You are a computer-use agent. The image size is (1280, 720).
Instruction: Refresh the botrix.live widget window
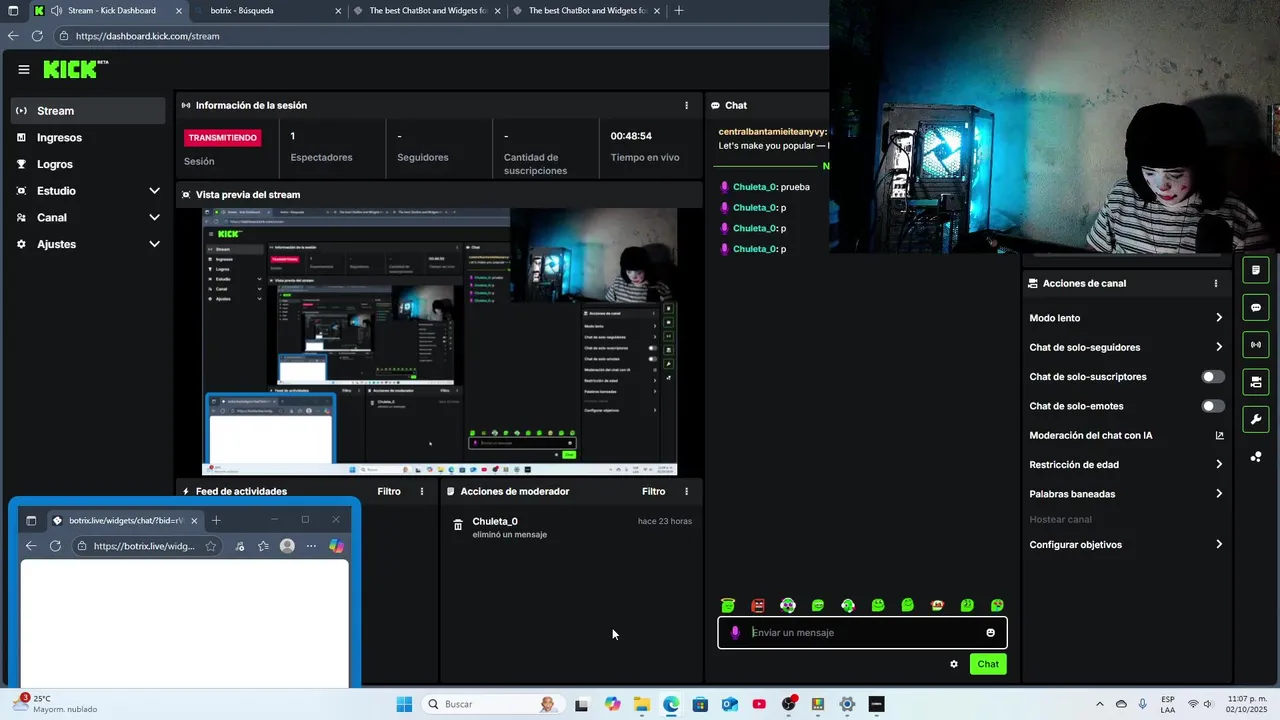pyautogui.click(x=55, y=546)
